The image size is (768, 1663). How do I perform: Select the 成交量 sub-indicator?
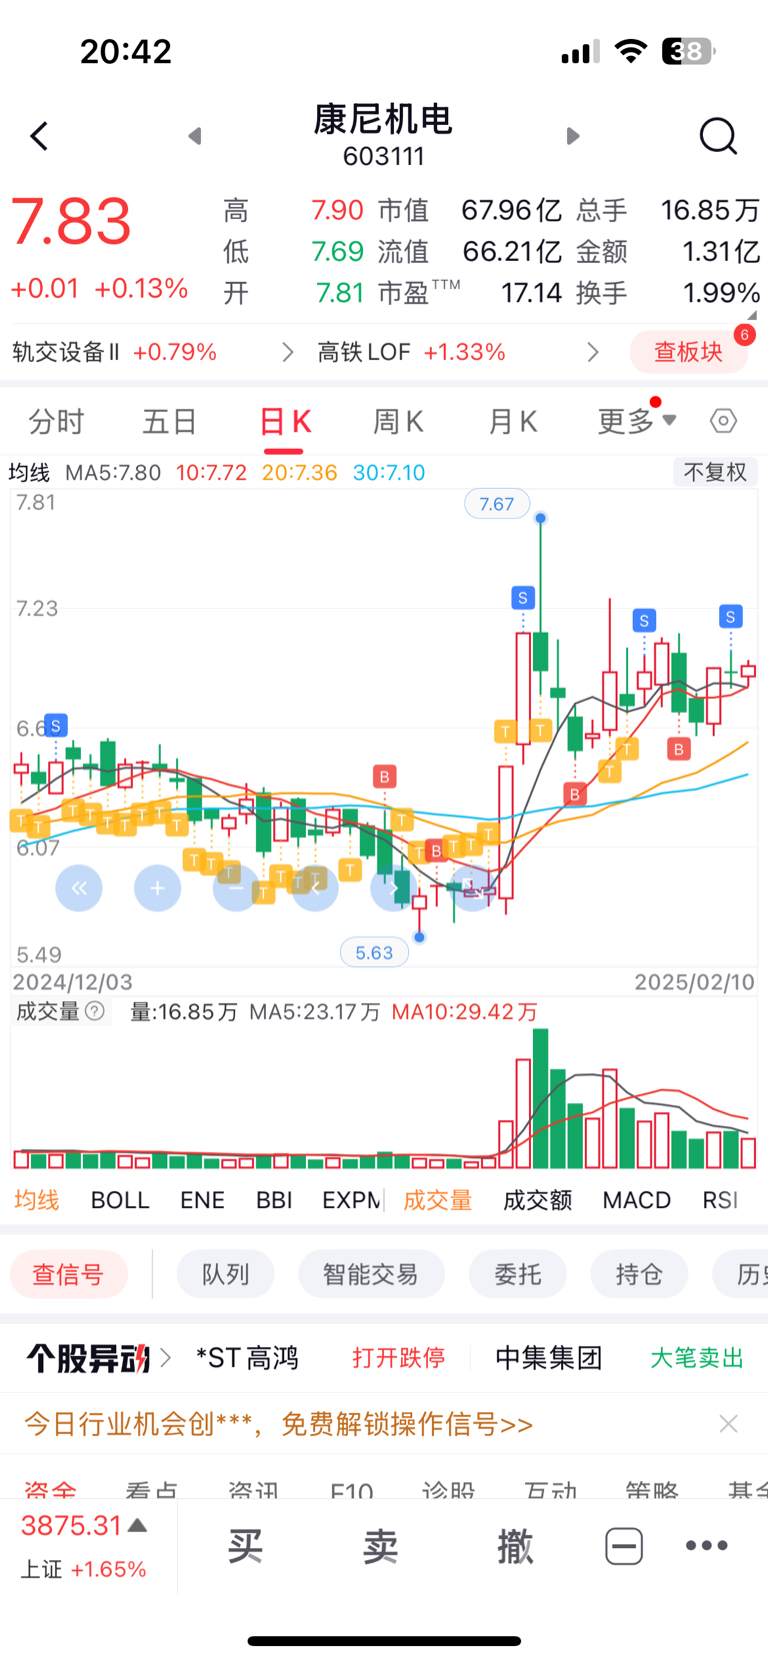pos(437,1199)
